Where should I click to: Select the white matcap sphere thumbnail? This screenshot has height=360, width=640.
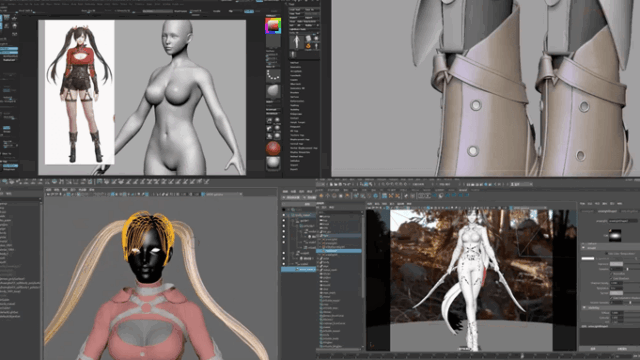pos(273,163)
